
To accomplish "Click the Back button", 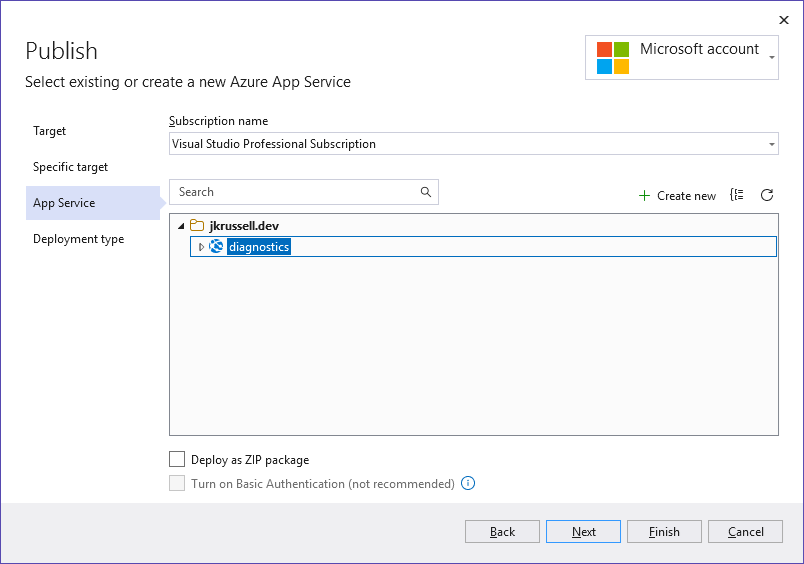I will point(502,532).
